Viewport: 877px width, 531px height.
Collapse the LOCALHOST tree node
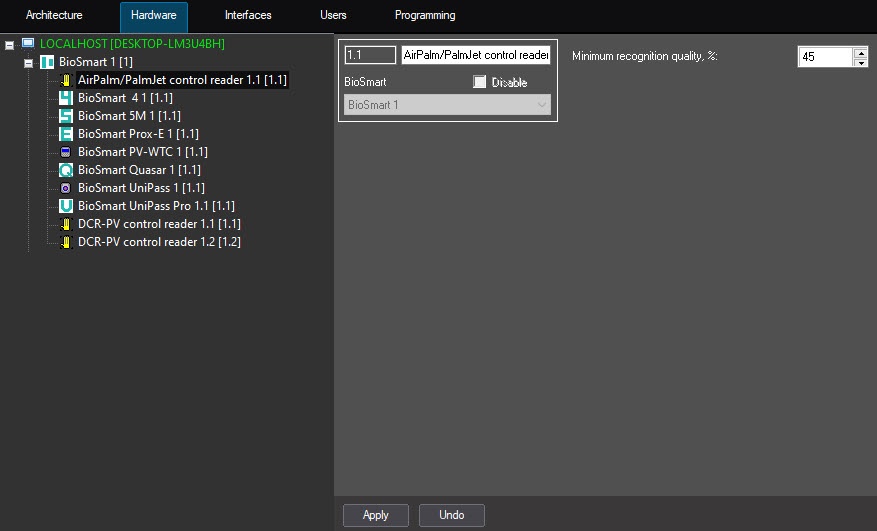(x=10, y=45)
